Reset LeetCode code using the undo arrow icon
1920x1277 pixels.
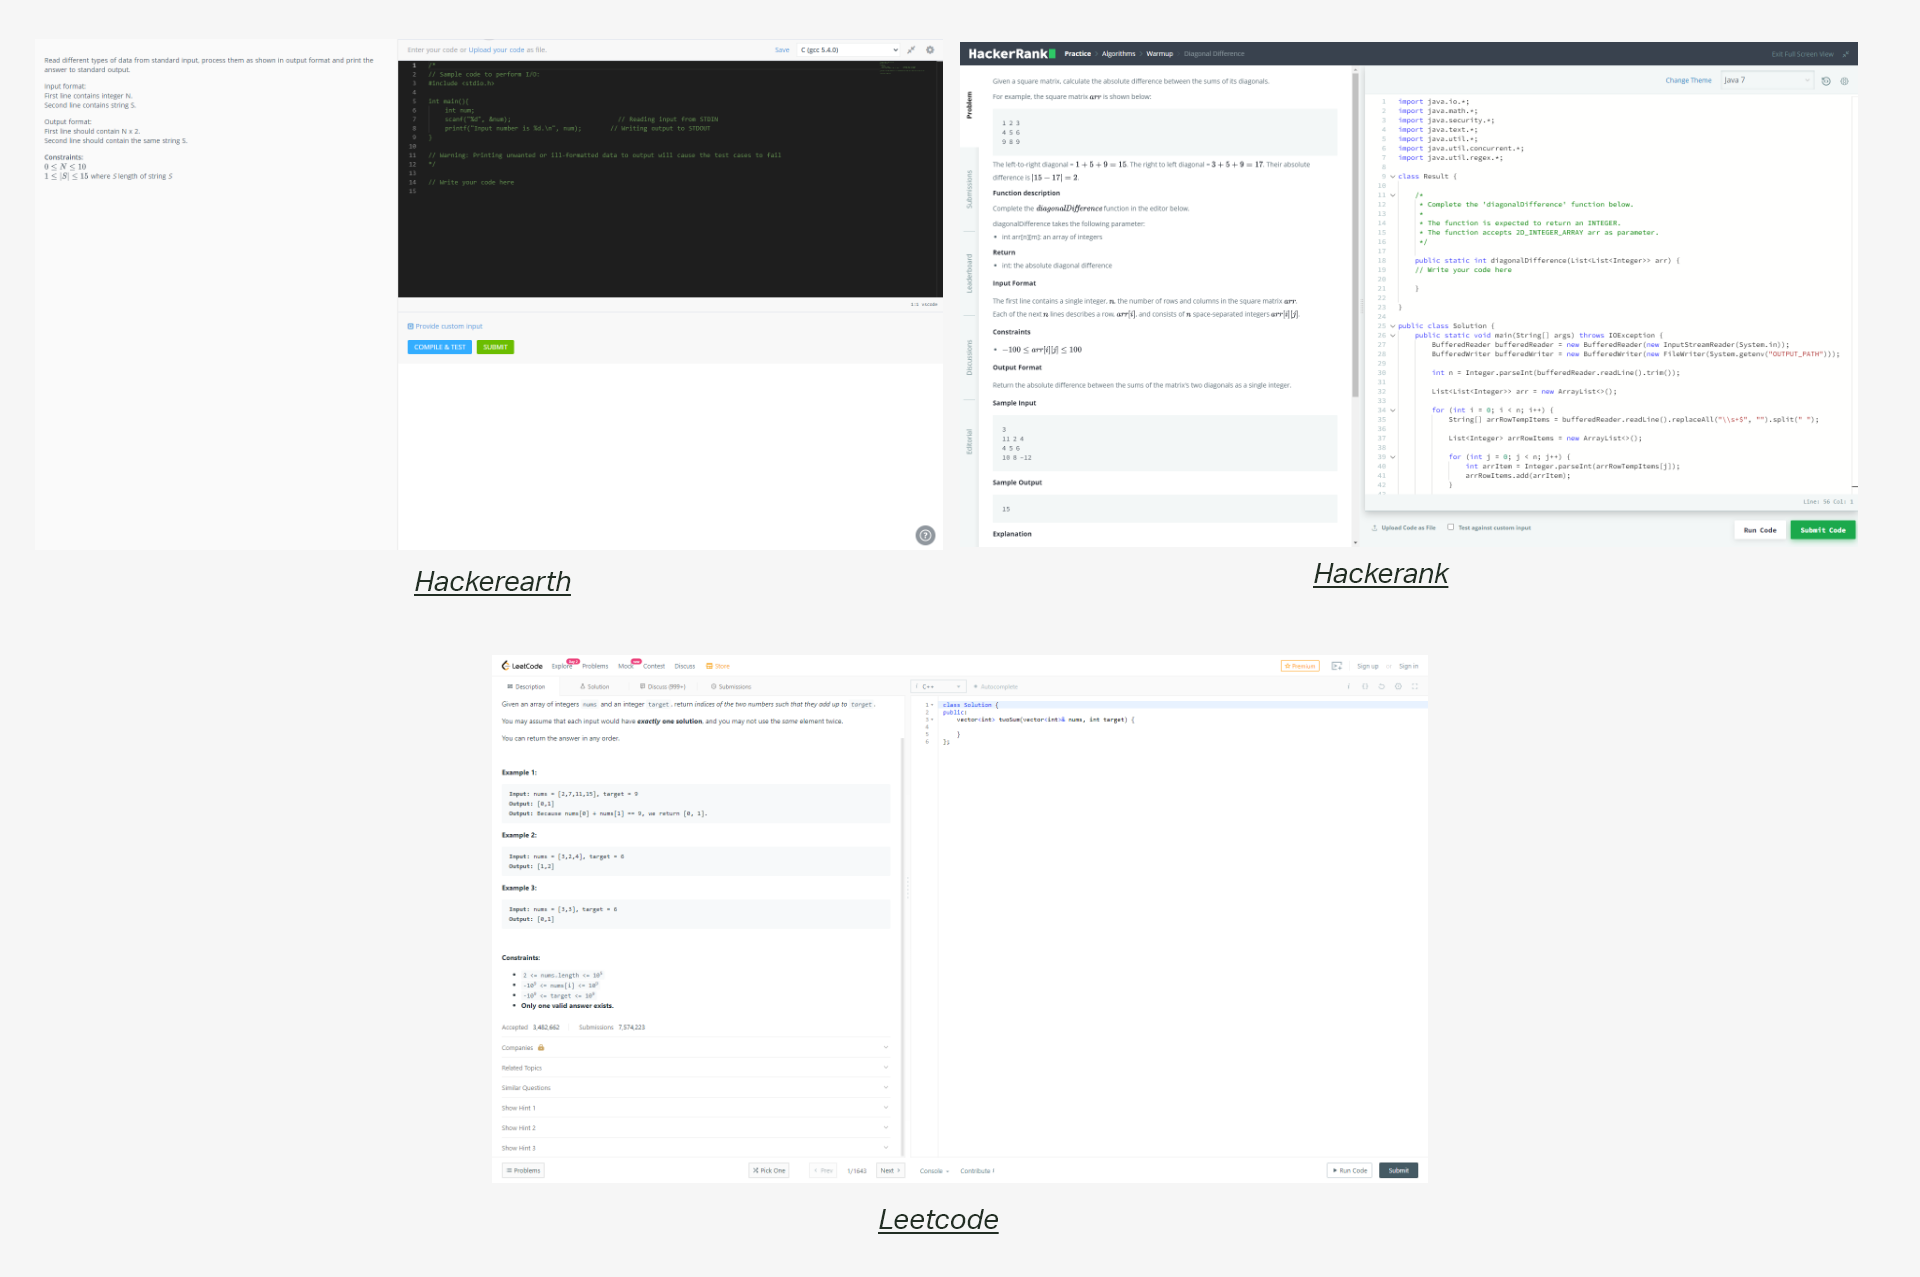[1382, 687]
